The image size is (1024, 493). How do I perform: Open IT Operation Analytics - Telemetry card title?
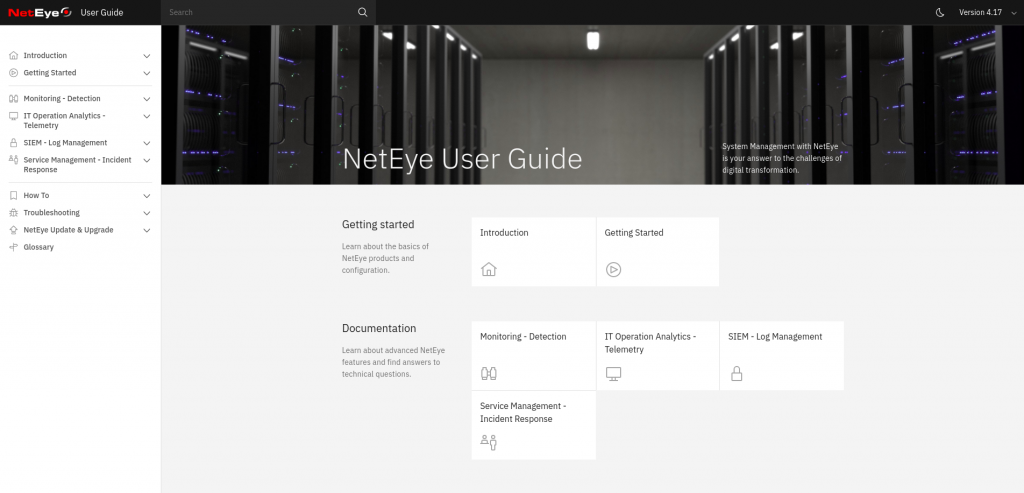coord(650,343)
